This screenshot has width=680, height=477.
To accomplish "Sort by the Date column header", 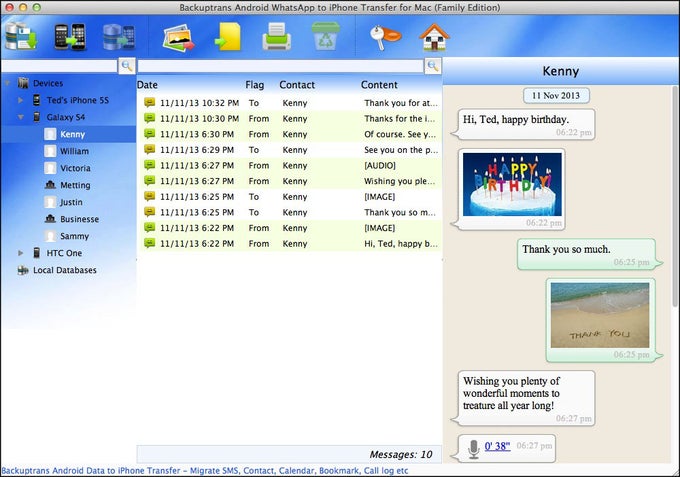I will click(x=147, y=85).
